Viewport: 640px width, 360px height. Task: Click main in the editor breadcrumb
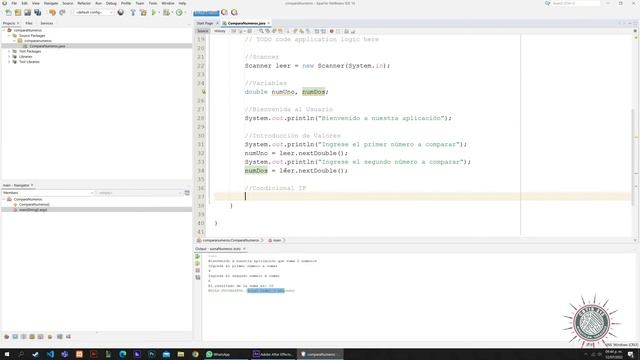[x=277, y=240]
